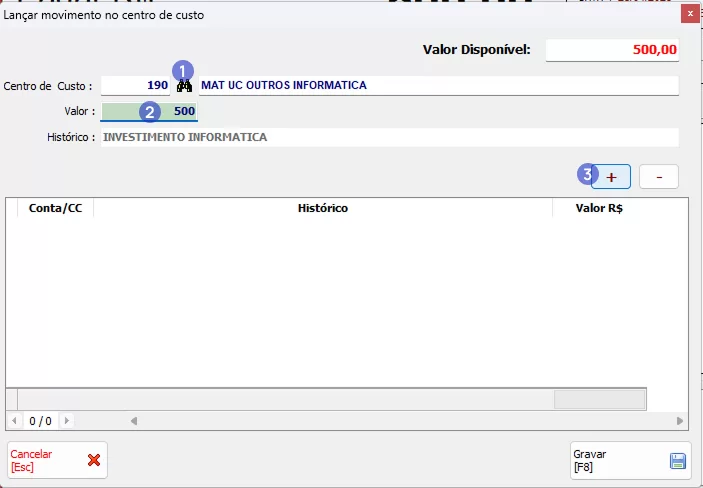The width and height of the screenshot is (703, 488).
Task: Click the Conta/CC column header
Action: [55, 208]
